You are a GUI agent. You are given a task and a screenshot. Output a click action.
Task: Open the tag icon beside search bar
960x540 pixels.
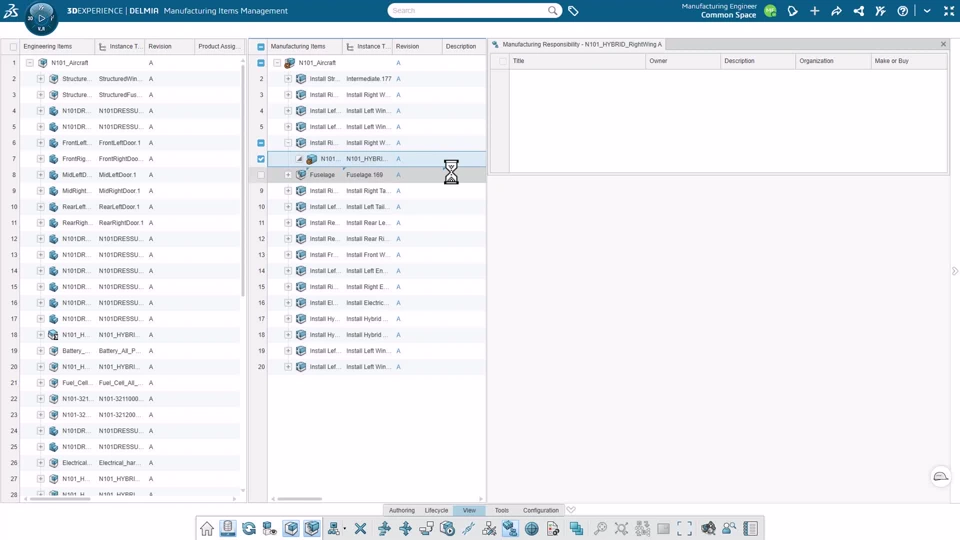573,10
